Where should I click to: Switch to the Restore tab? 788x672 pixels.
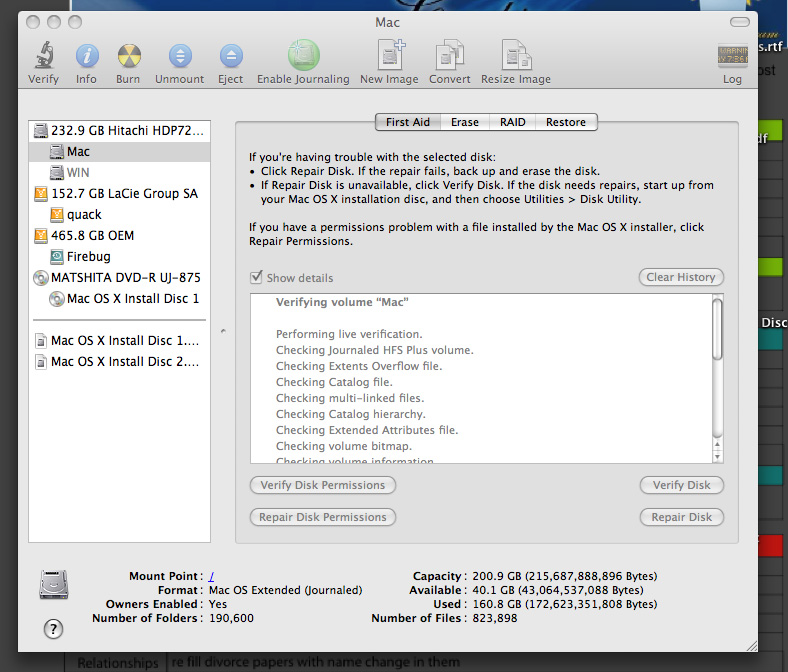(566, 122)
